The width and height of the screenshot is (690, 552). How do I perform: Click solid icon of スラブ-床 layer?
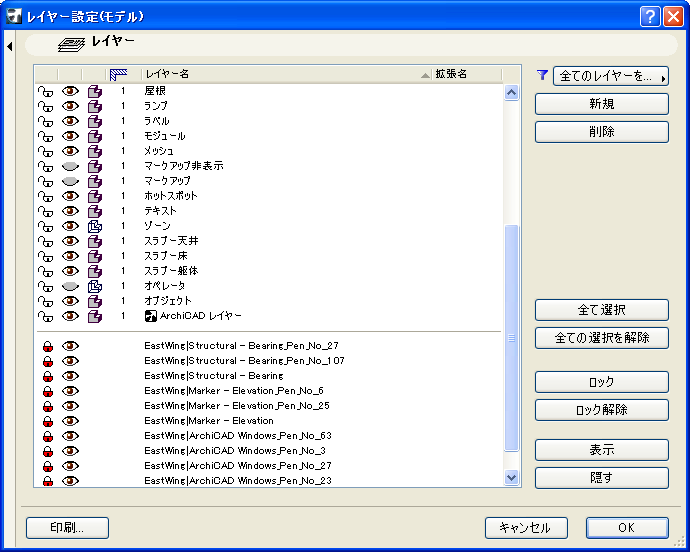pos(95,256)
